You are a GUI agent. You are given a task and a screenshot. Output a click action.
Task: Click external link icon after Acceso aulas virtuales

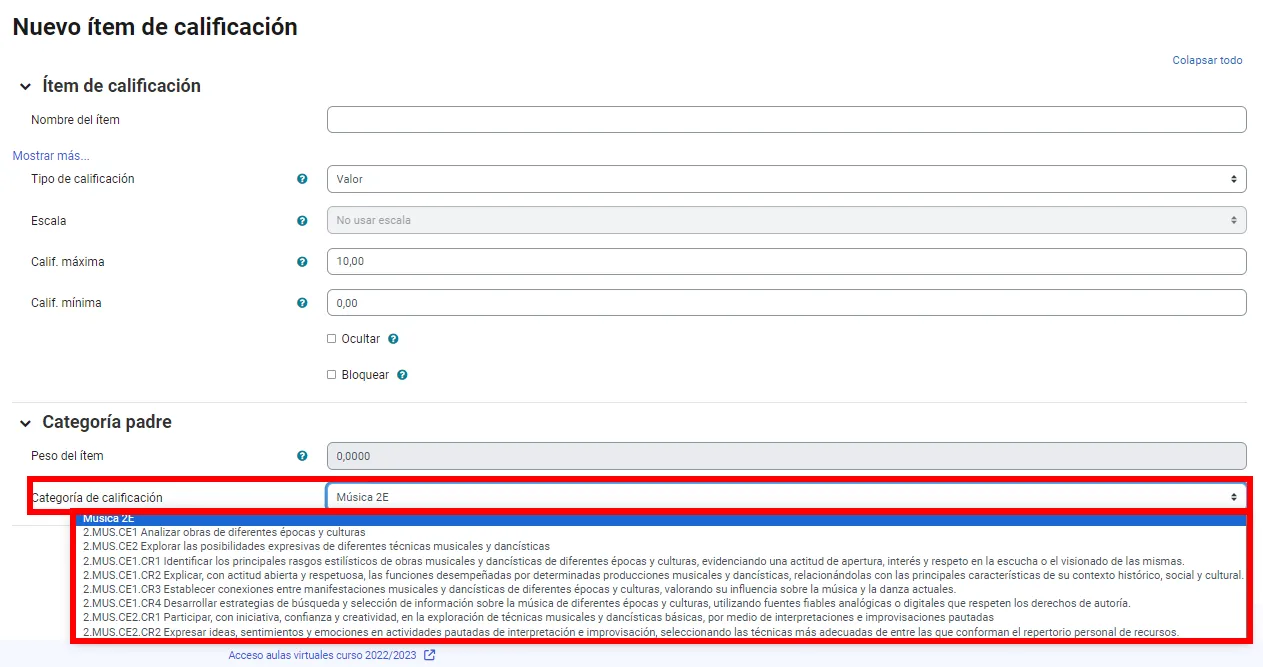(x=430, y=655)
